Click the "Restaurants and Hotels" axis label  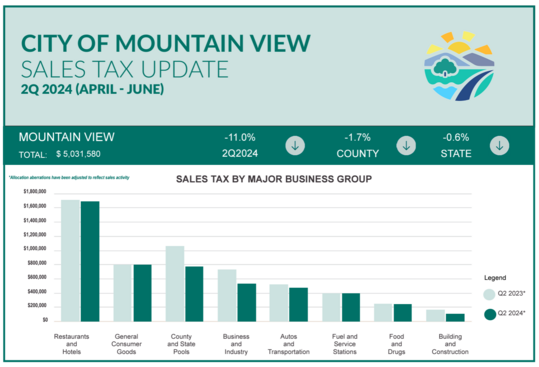pos(72,344)
